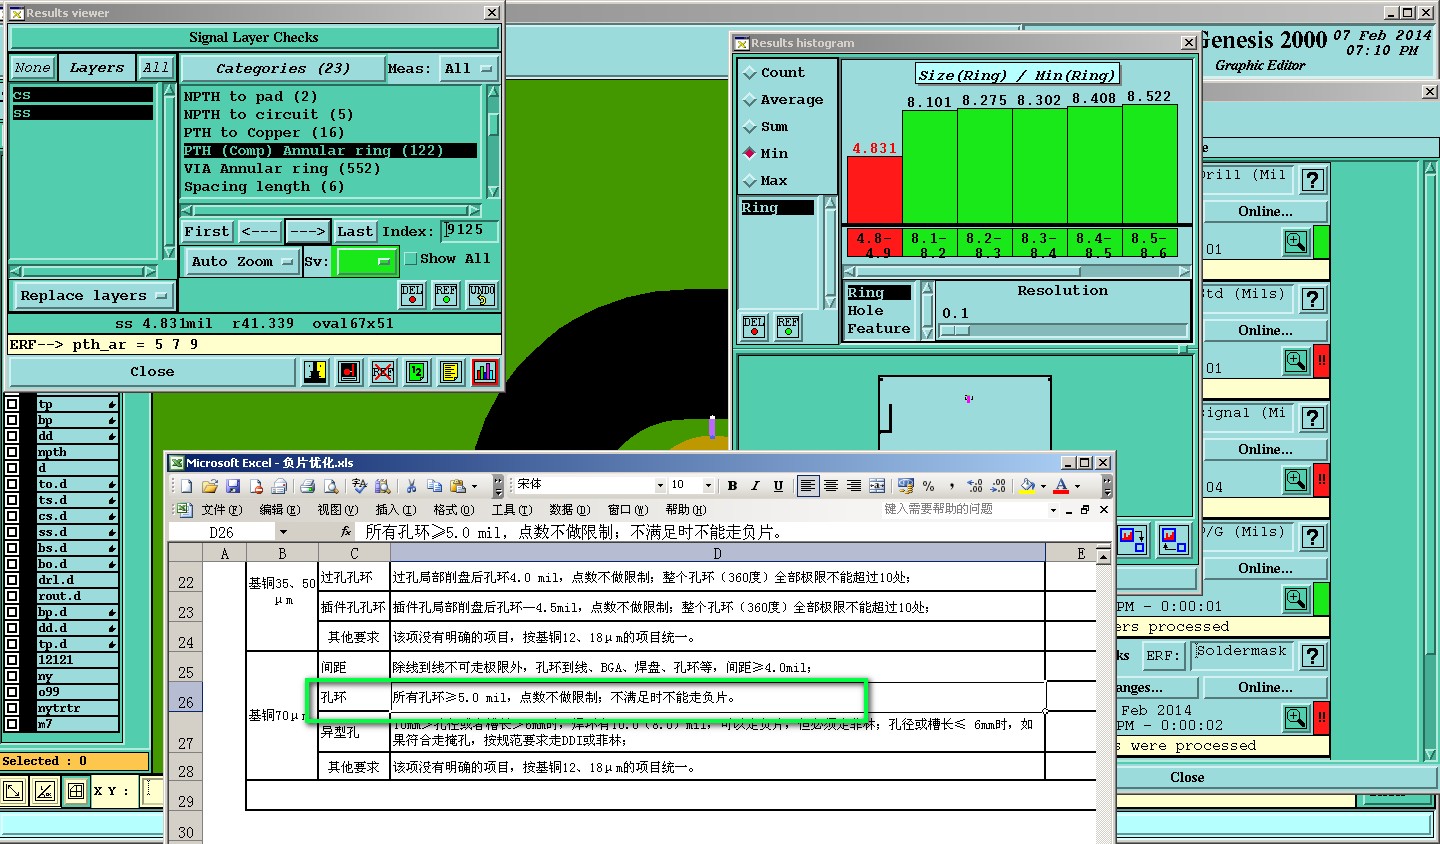Open Excel font color dropdown arrow
The width and height of the screenshot is (1440, 844).
click(x=1077, y=487)
